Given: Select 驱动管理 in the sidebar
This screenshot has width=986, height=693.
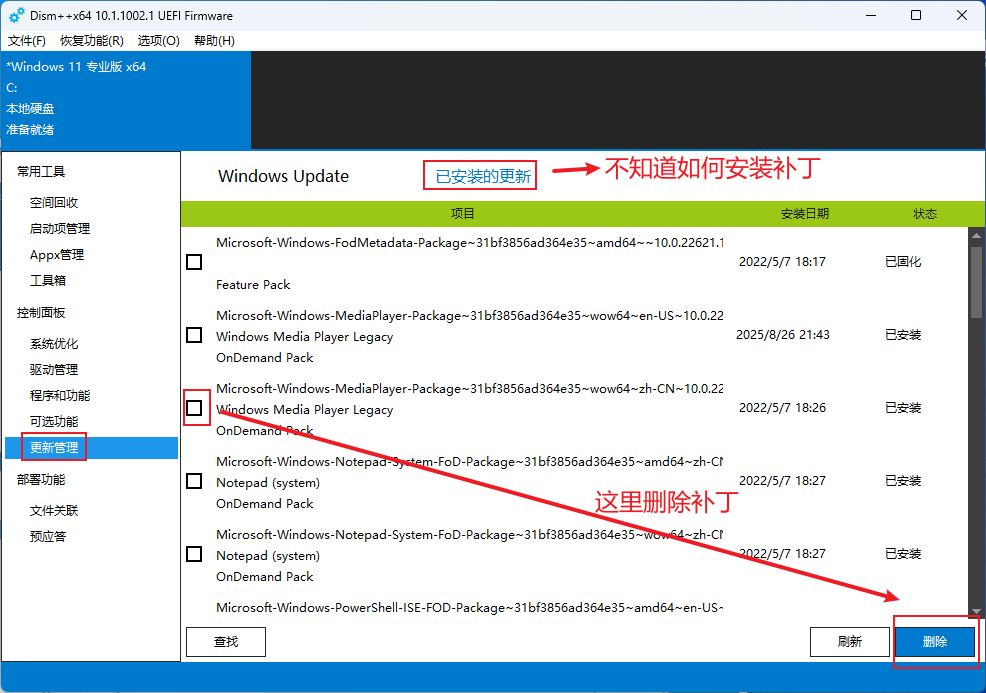Looking at the screenshot, I should (x=54, y=370).
